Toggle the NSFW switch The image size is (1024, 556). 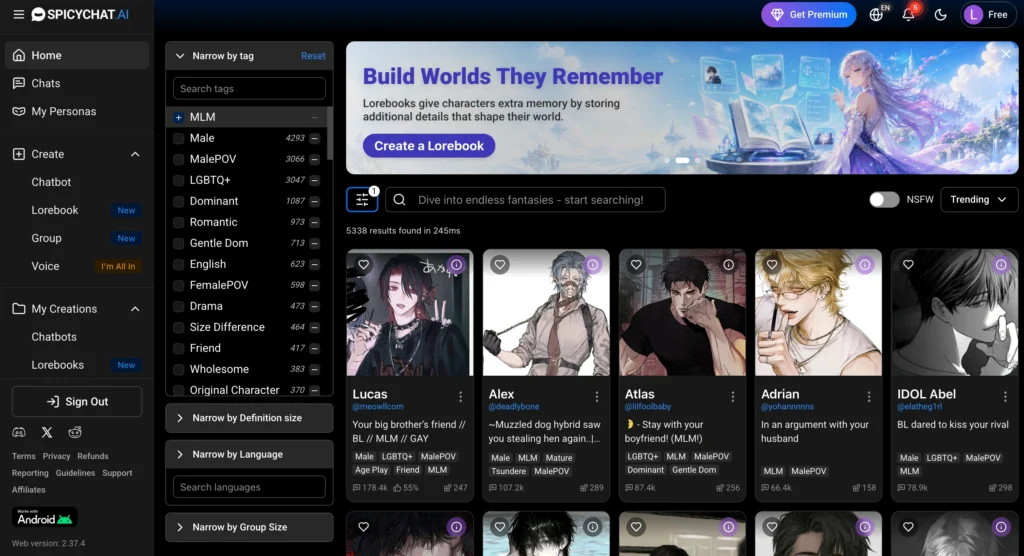(x=884, y=200)
